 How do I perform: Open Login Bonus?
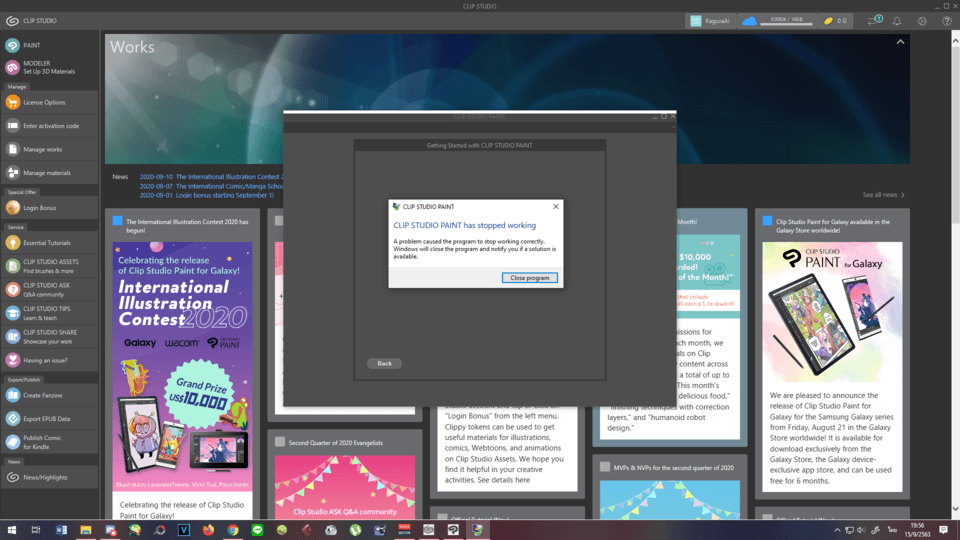[x=49, y=208]
